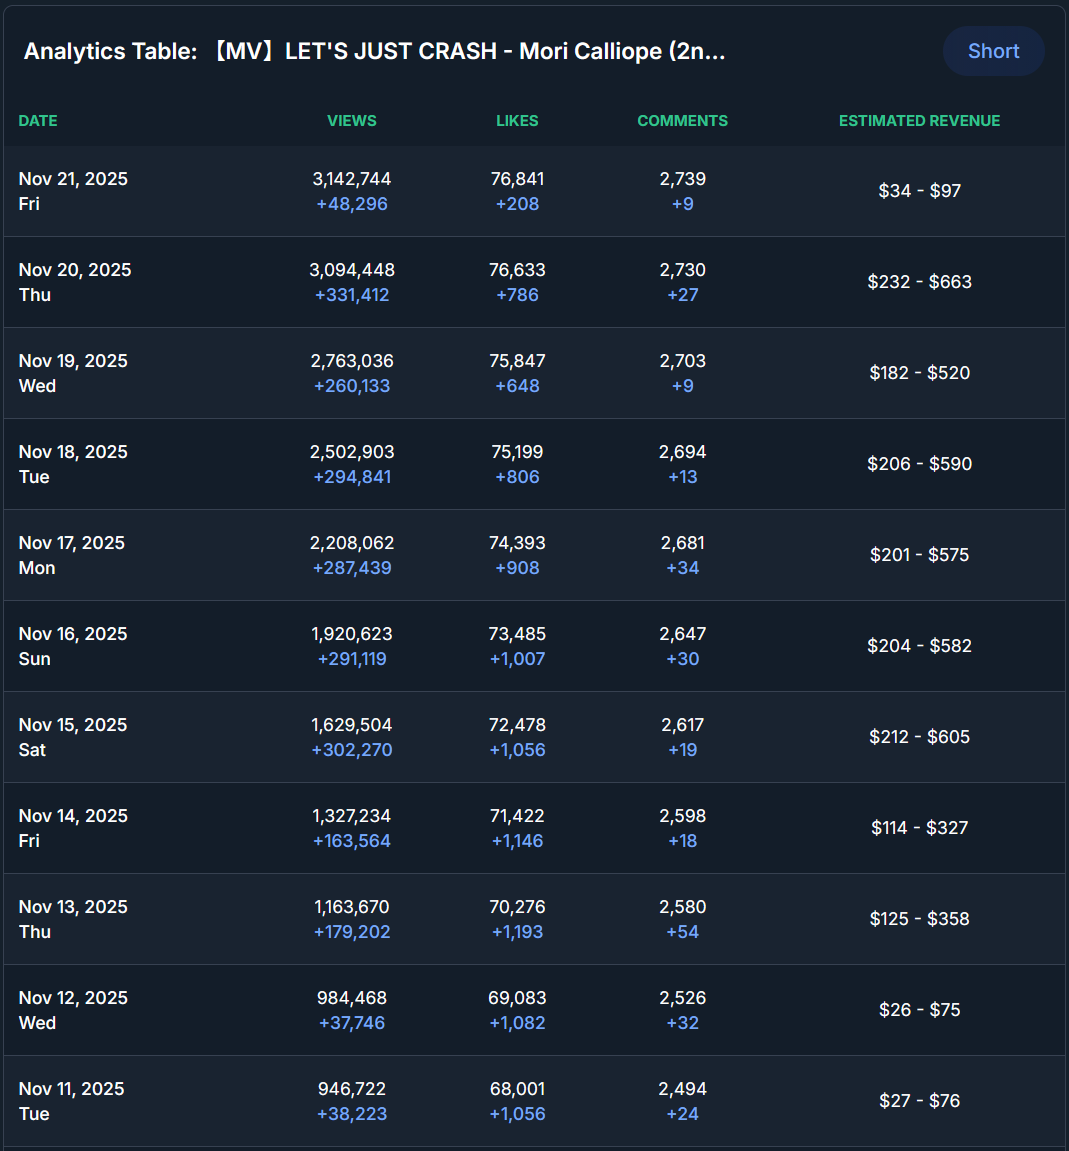Click views change +38,223
Image resolution: width=1069 pixels, height=1151 pixels.
(x=352, y=1114)
